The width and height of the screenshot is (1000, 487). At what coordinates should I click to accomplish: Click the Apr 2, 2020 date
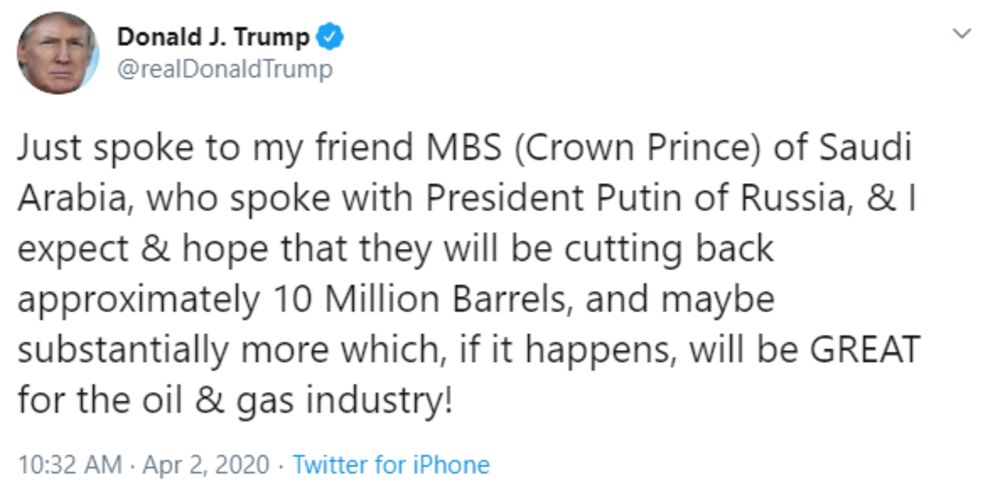tap(205, 465)
